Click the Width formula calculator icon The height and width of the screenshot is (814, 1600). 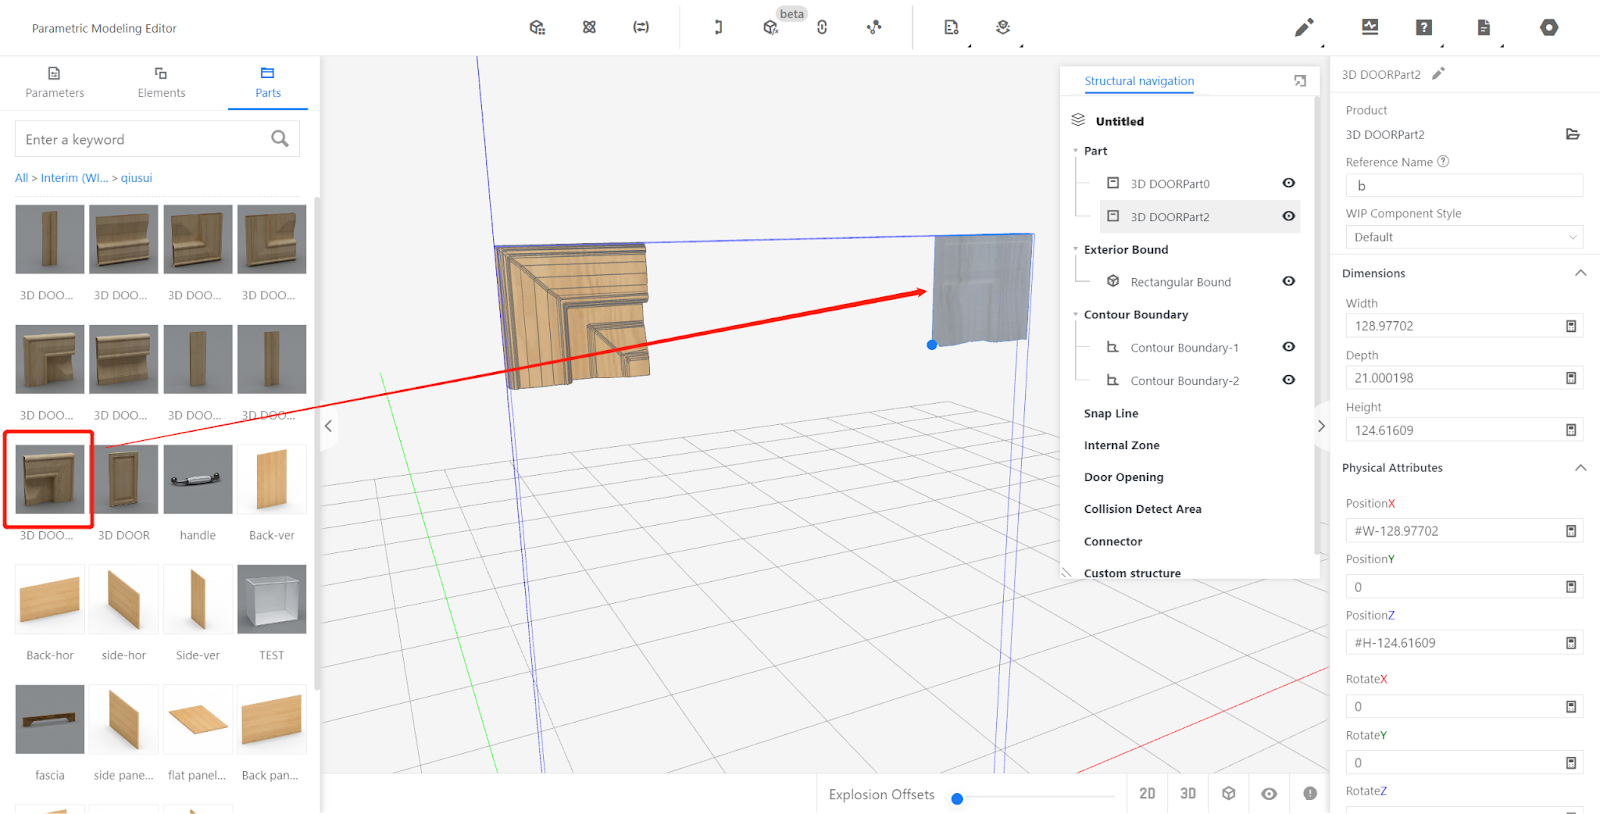1571,326
